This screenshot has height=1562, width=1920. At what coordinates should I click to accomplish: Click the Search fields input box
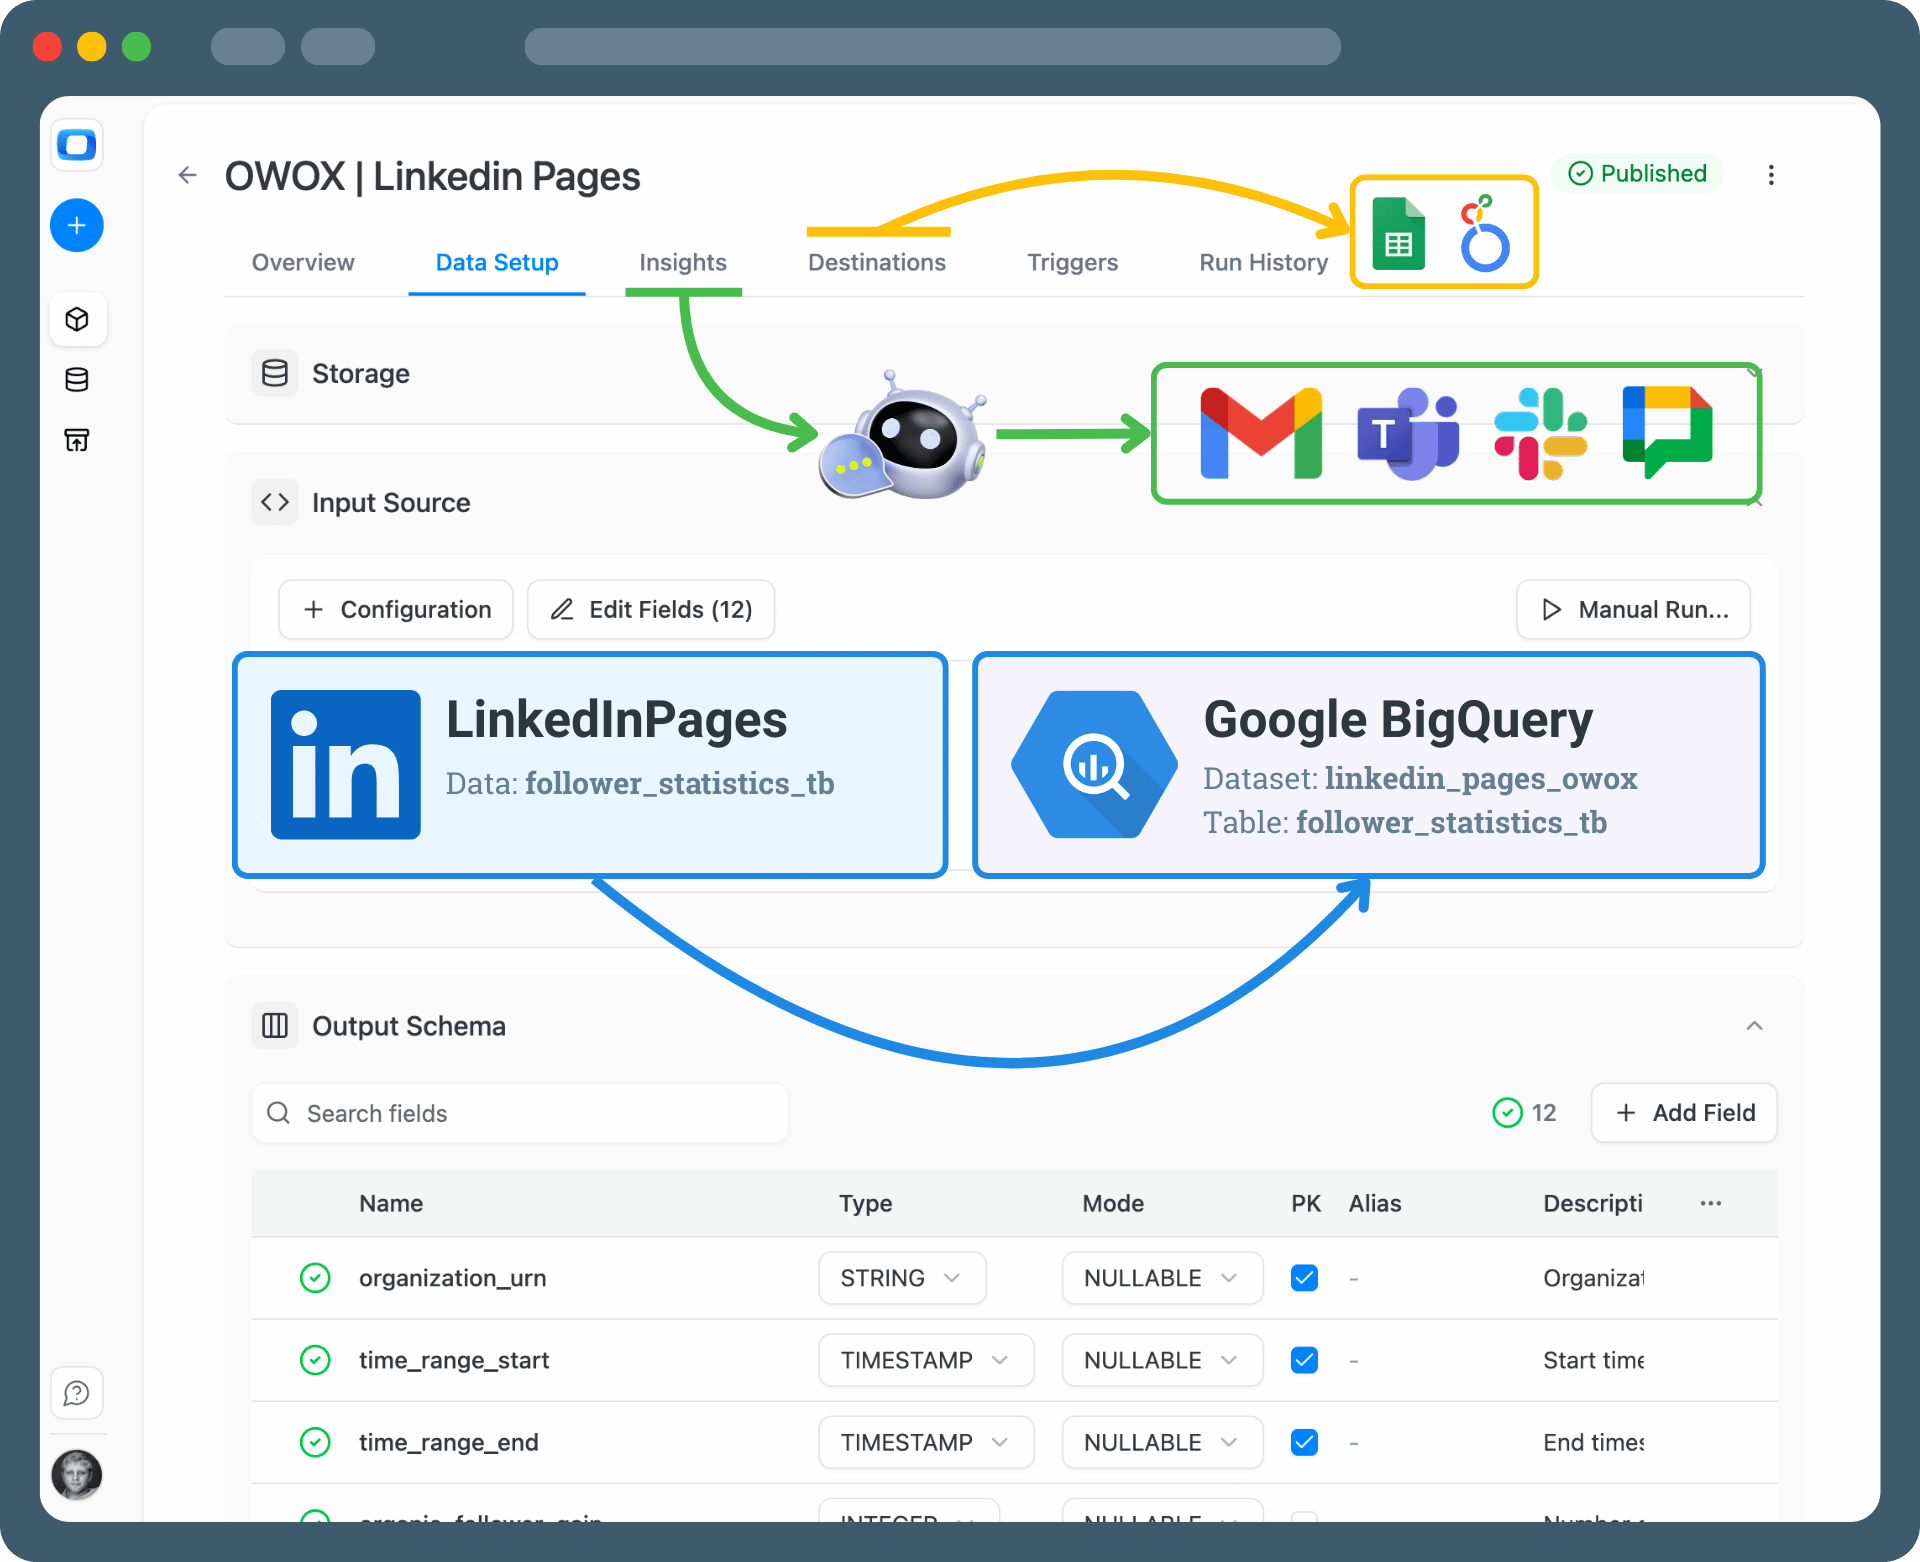(x=520, y=1113)
